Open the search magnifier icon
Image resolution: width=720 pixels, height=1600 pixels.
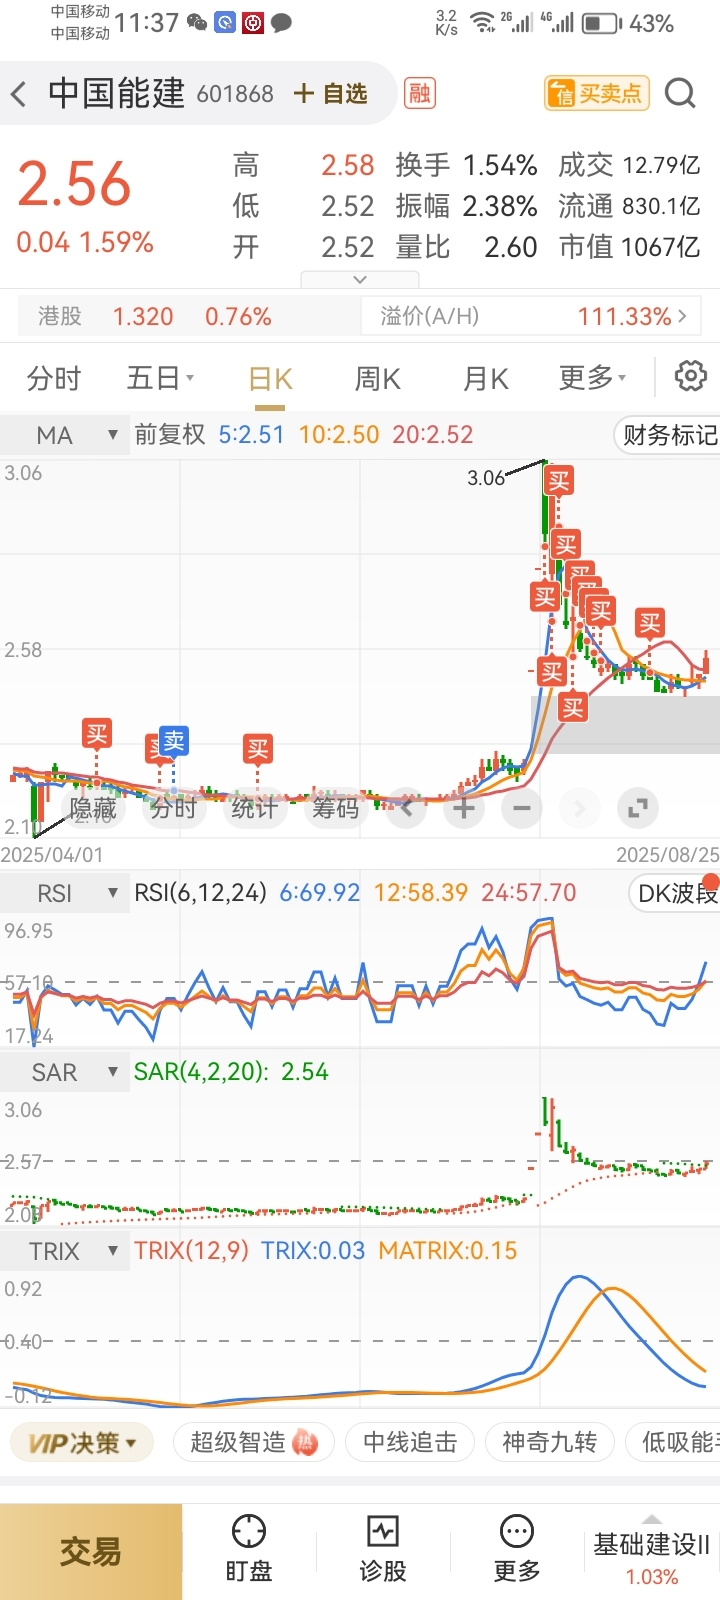pyautogui.click(x=680, y=93)
